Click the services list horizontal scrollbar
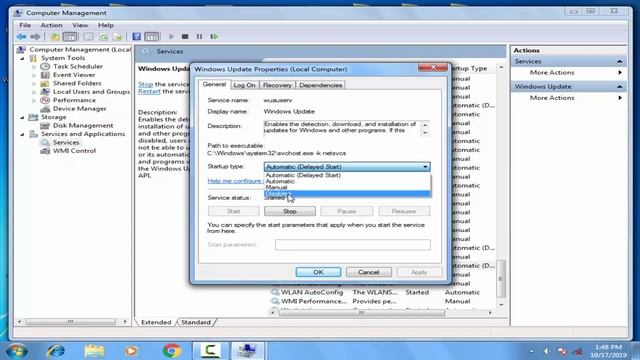The height and width of the screenshot is (360, 640). [362, 313]
